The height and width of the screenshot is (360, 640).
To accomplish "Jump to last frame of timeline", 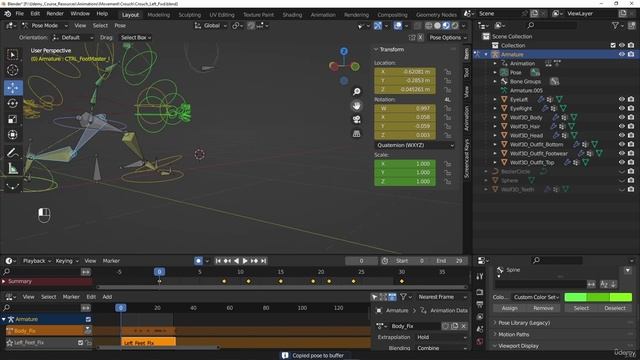I will pos(264,261).
